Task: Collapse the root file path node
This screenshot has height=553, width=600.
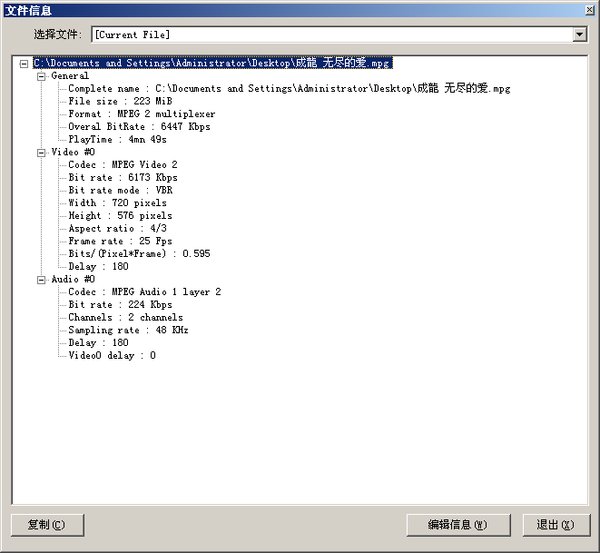Action: pyautogui.click(x=24, y=64)
